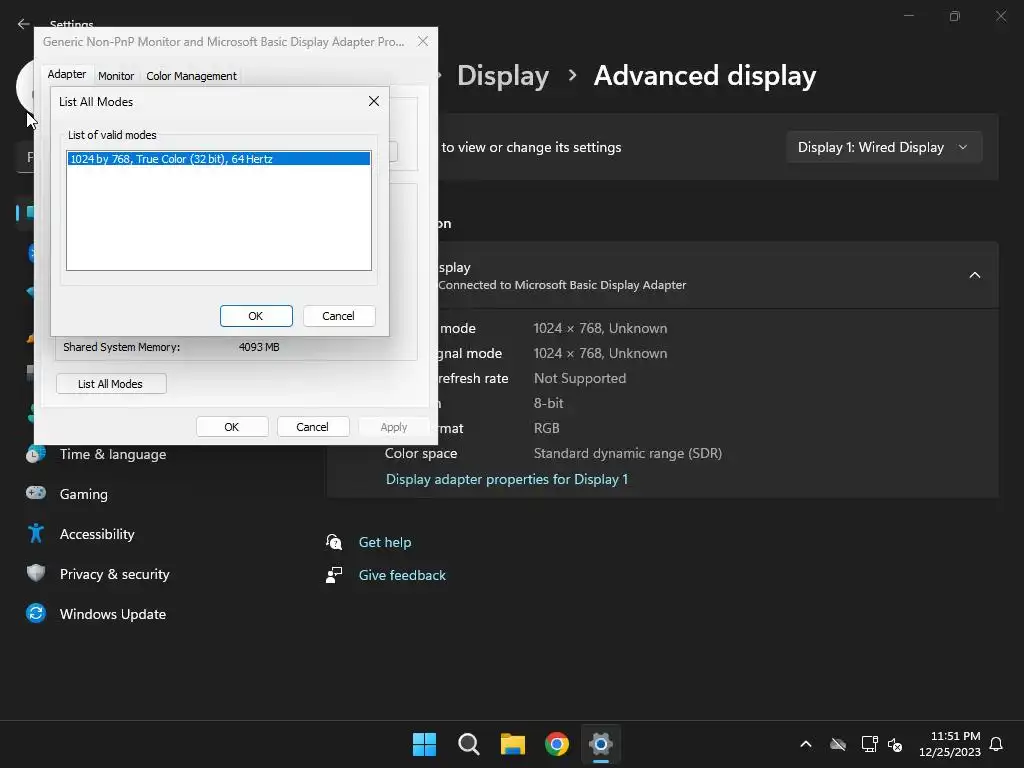Click the Get help icon

(334, 542)
